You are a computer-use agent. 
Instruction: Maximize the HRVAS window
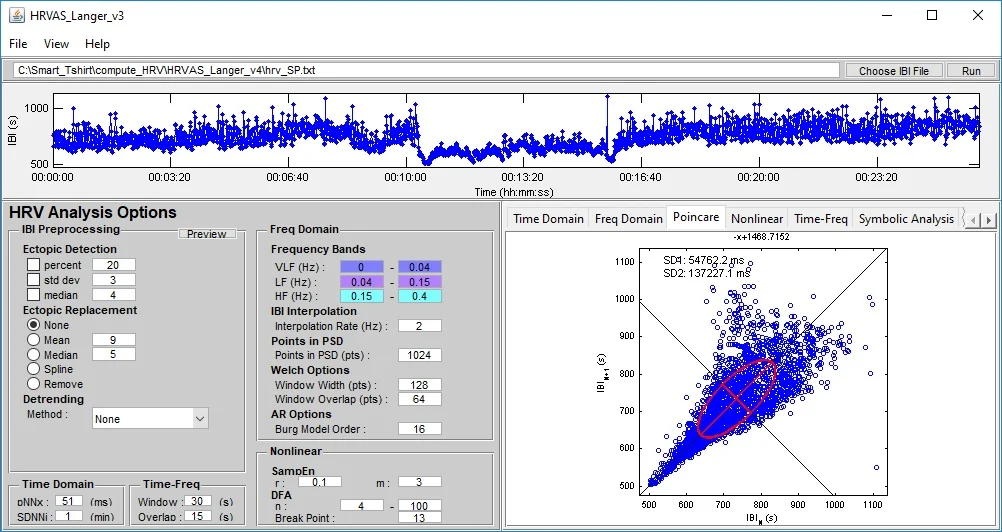(932, 15)
